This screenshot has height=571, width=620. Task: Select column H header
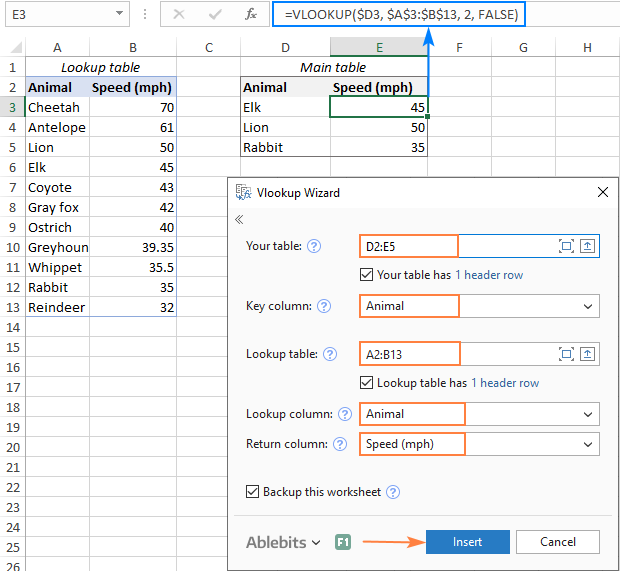click(588, 48)
